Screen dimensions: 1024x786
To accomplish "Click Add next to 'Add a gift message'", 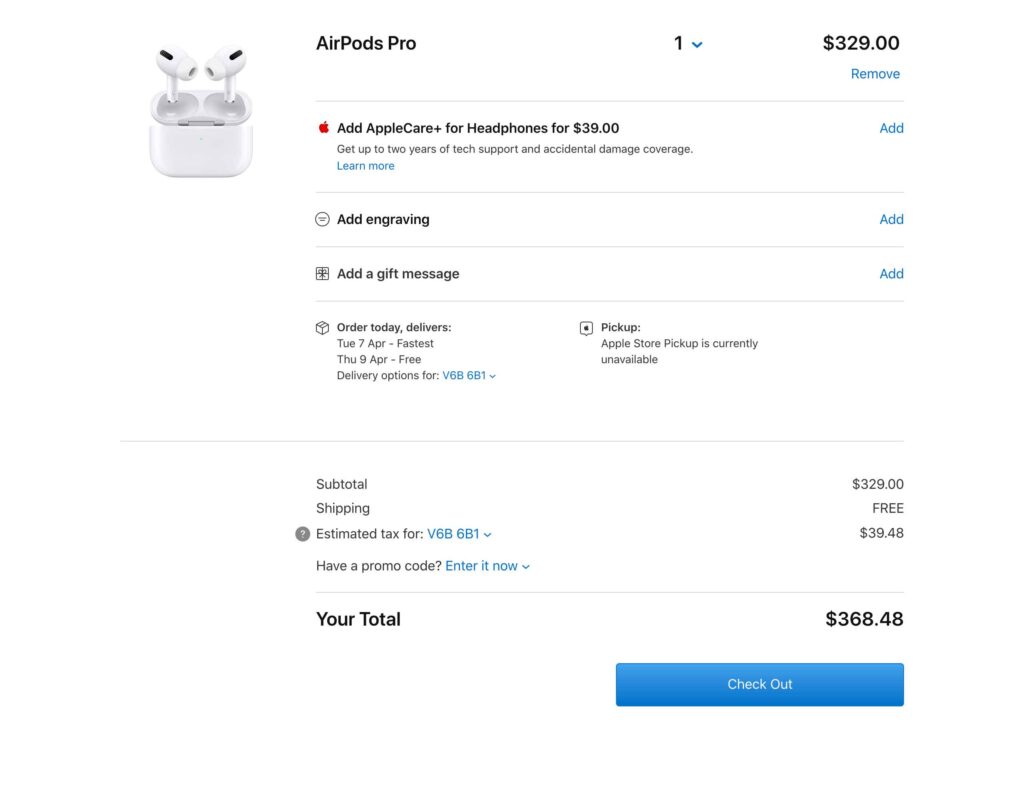I will point(891,274).
